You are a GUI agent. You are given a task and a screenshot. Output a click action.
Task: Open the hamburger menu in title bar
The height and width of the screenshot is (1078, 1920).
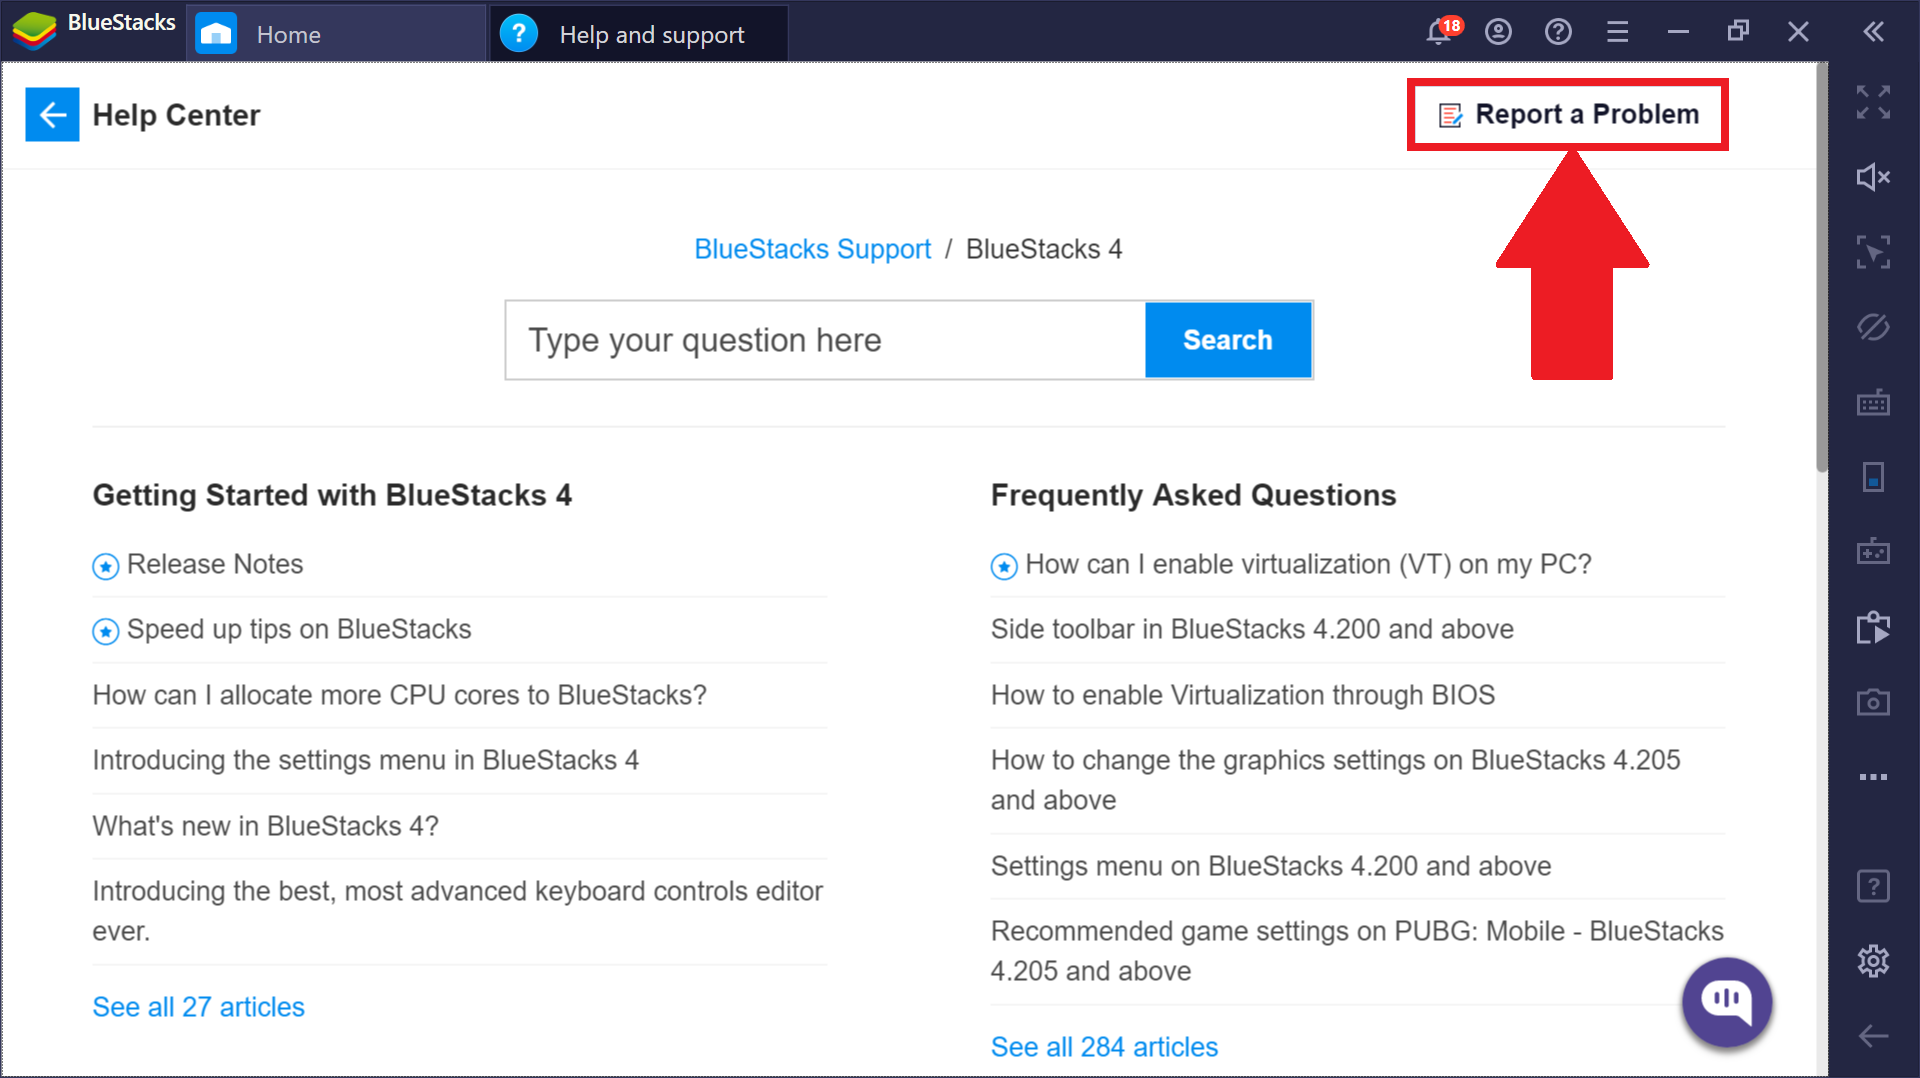click(1617, 32)
